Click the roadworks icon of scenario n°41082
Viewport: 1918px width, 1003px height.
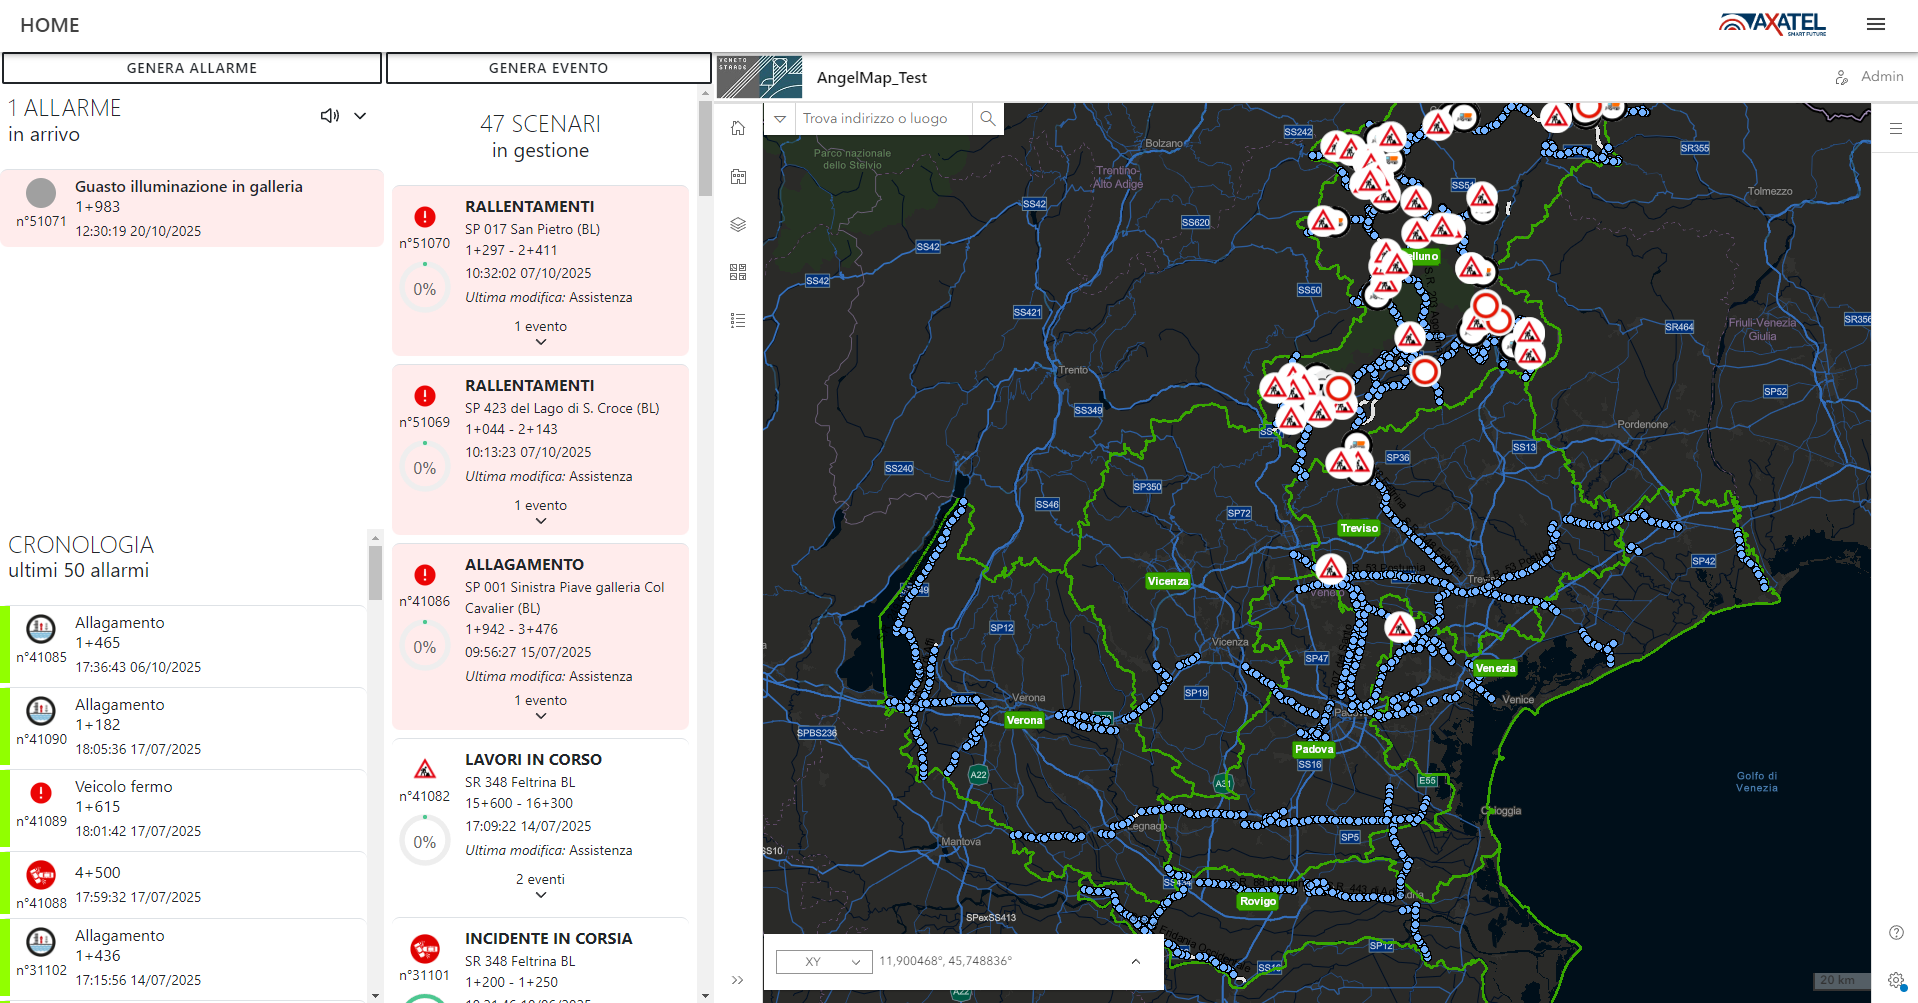click(x=425, y=769)
